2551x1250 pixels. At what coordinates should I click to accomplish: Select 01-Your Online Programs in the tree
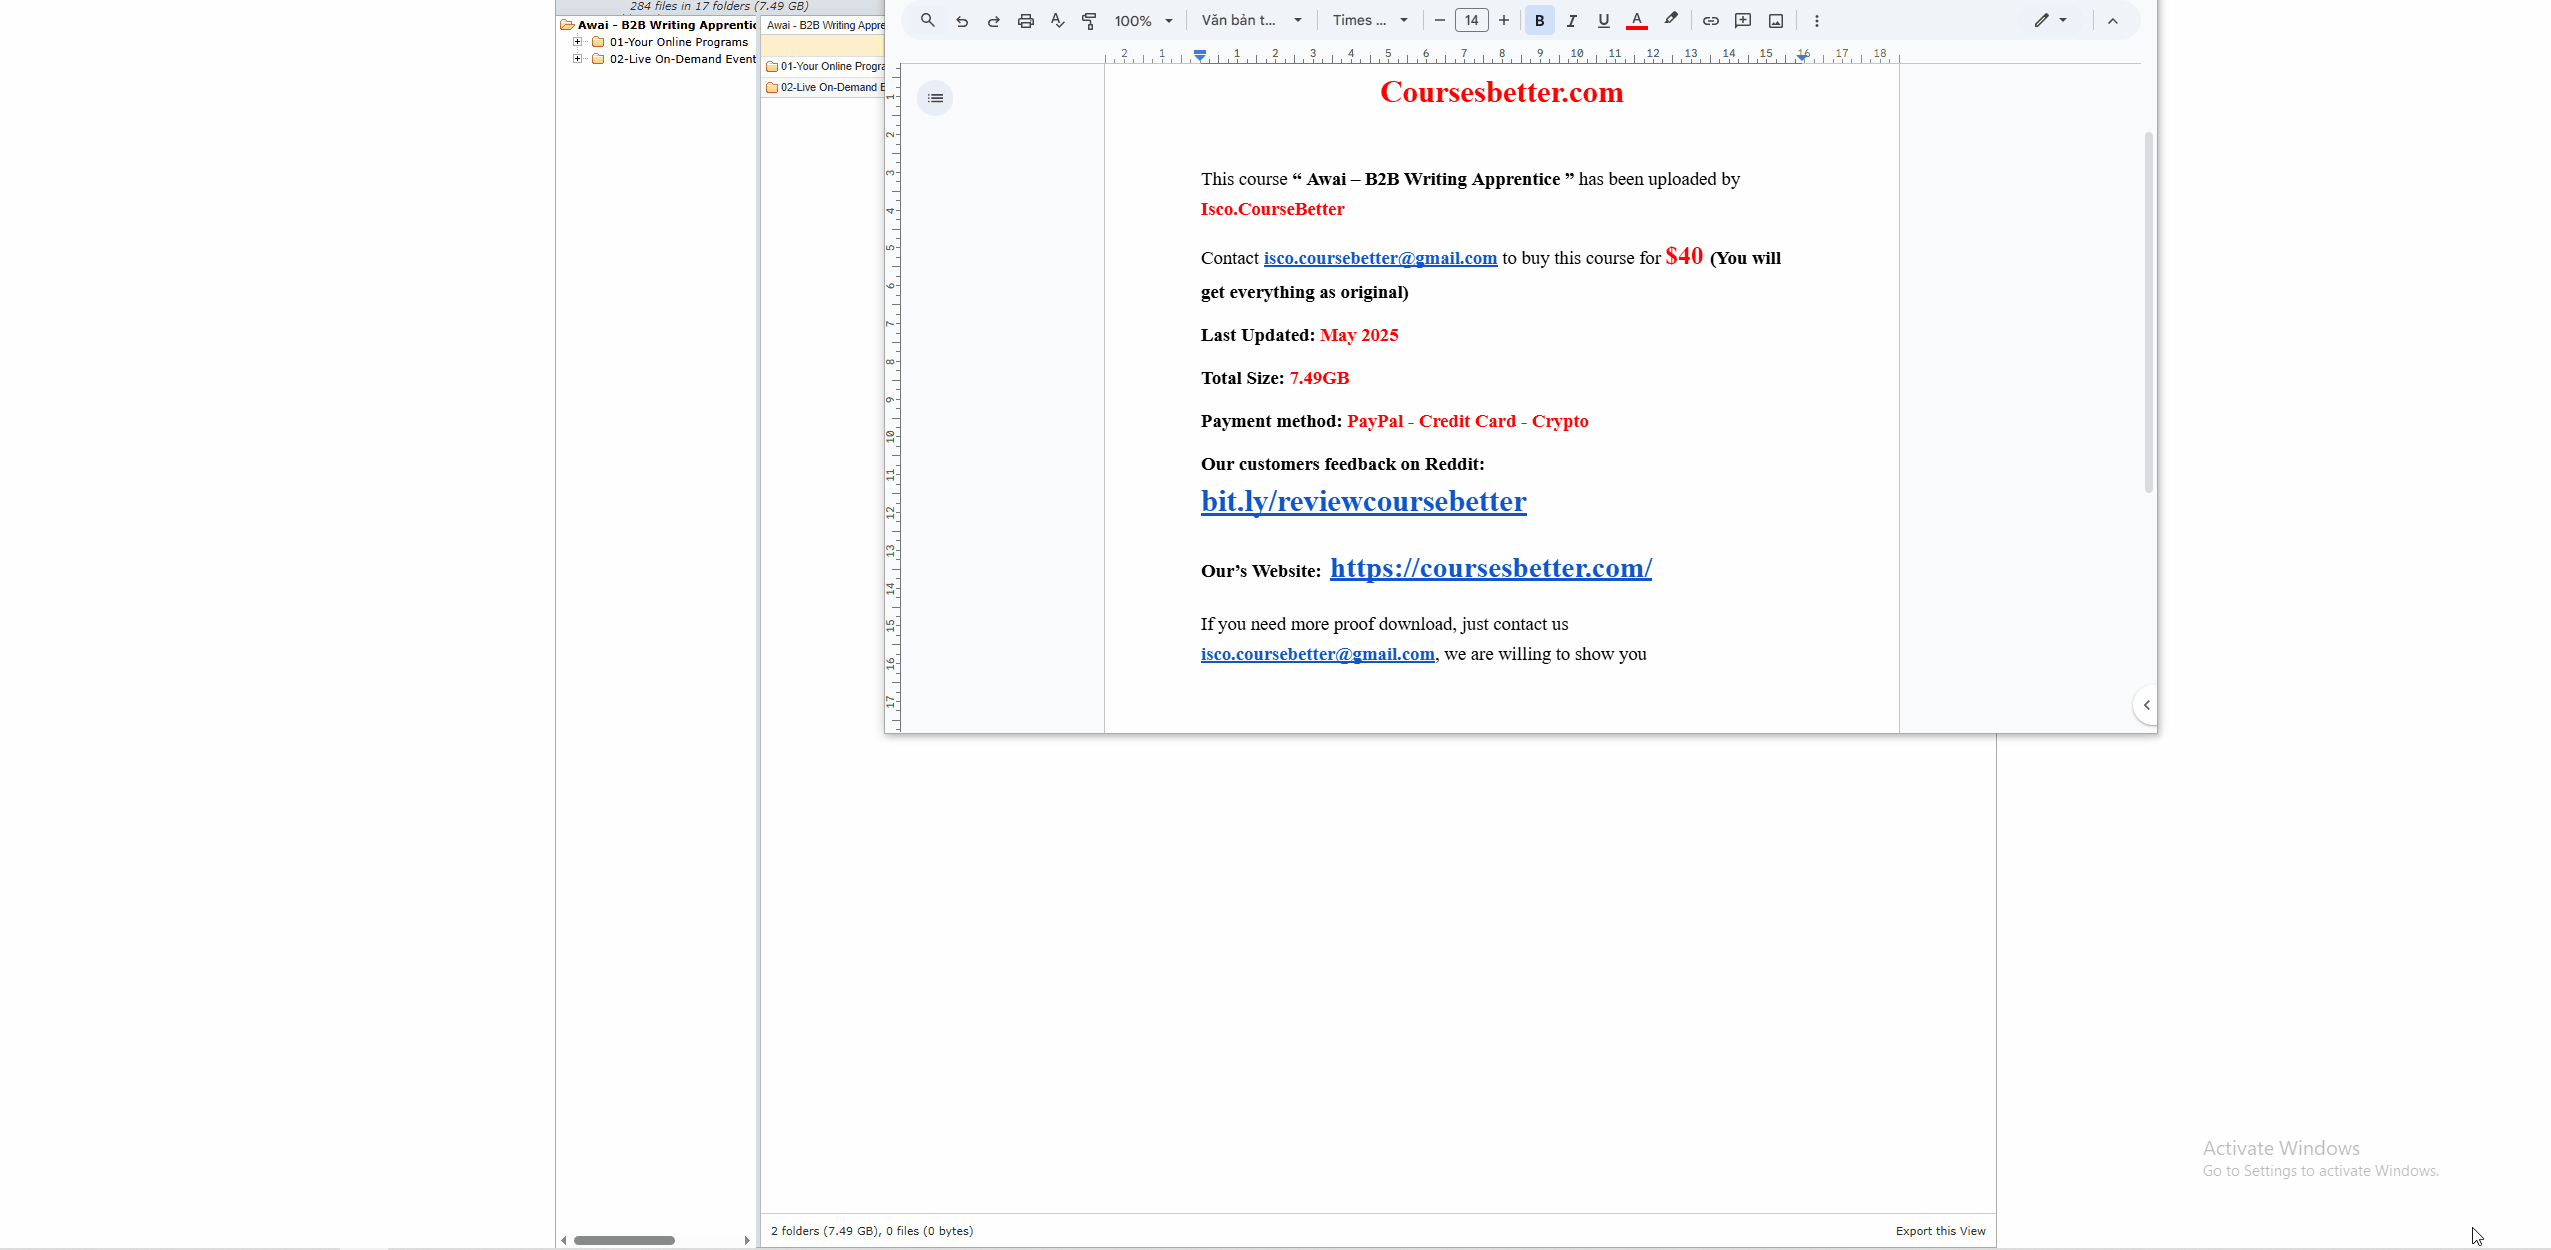tap(678, 42)
